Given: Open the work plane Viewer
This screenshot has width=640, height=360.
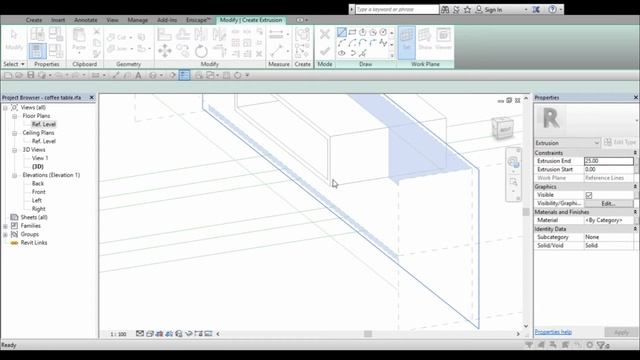Looking at the screenshot, I should pos(443,40).
